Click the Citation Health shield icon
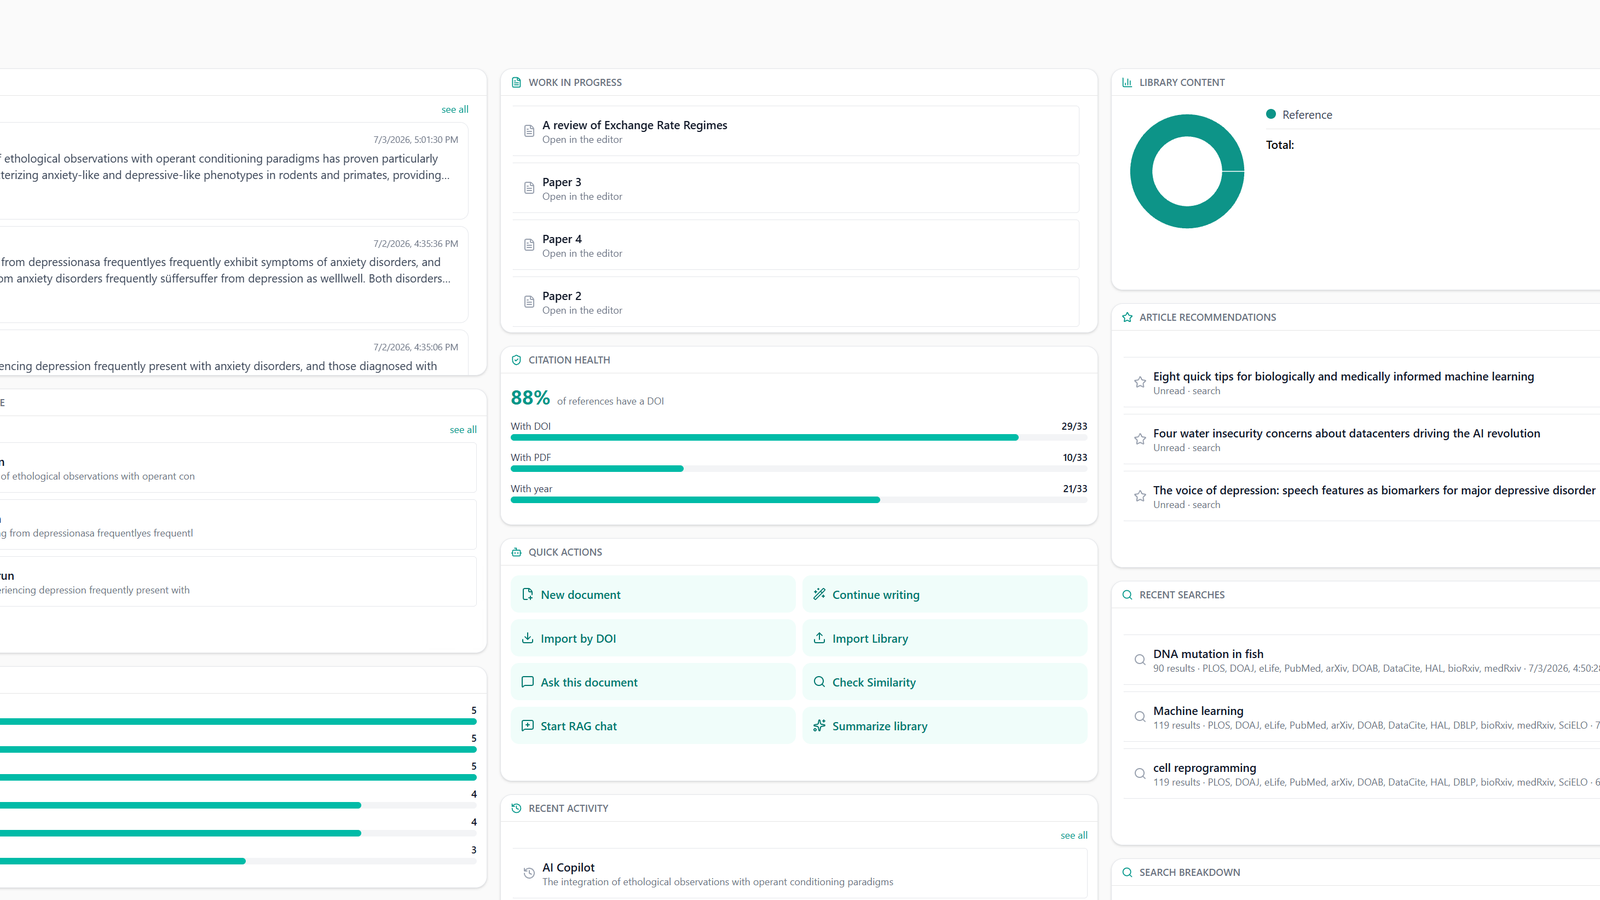The height and width of the screenshot is (900, 1600). click(x=516, y=360)
